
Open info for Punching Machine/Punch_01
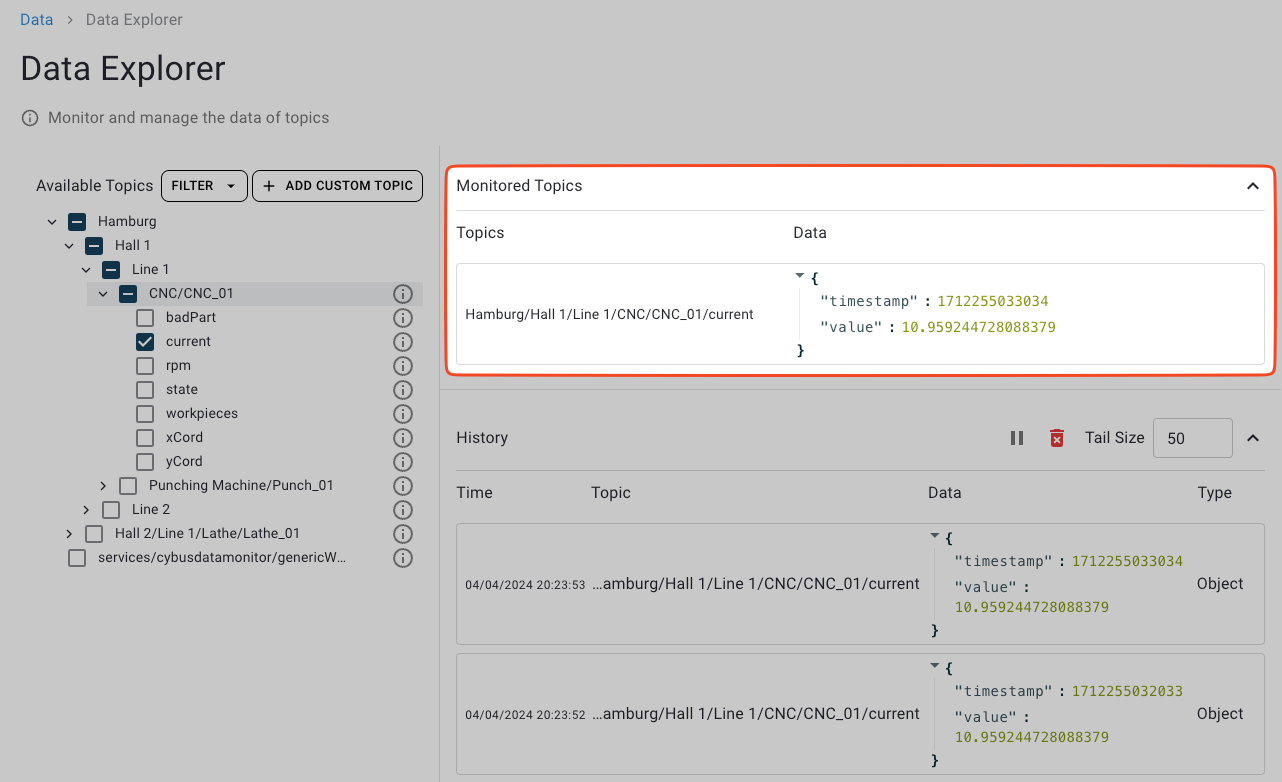(403, 486)
